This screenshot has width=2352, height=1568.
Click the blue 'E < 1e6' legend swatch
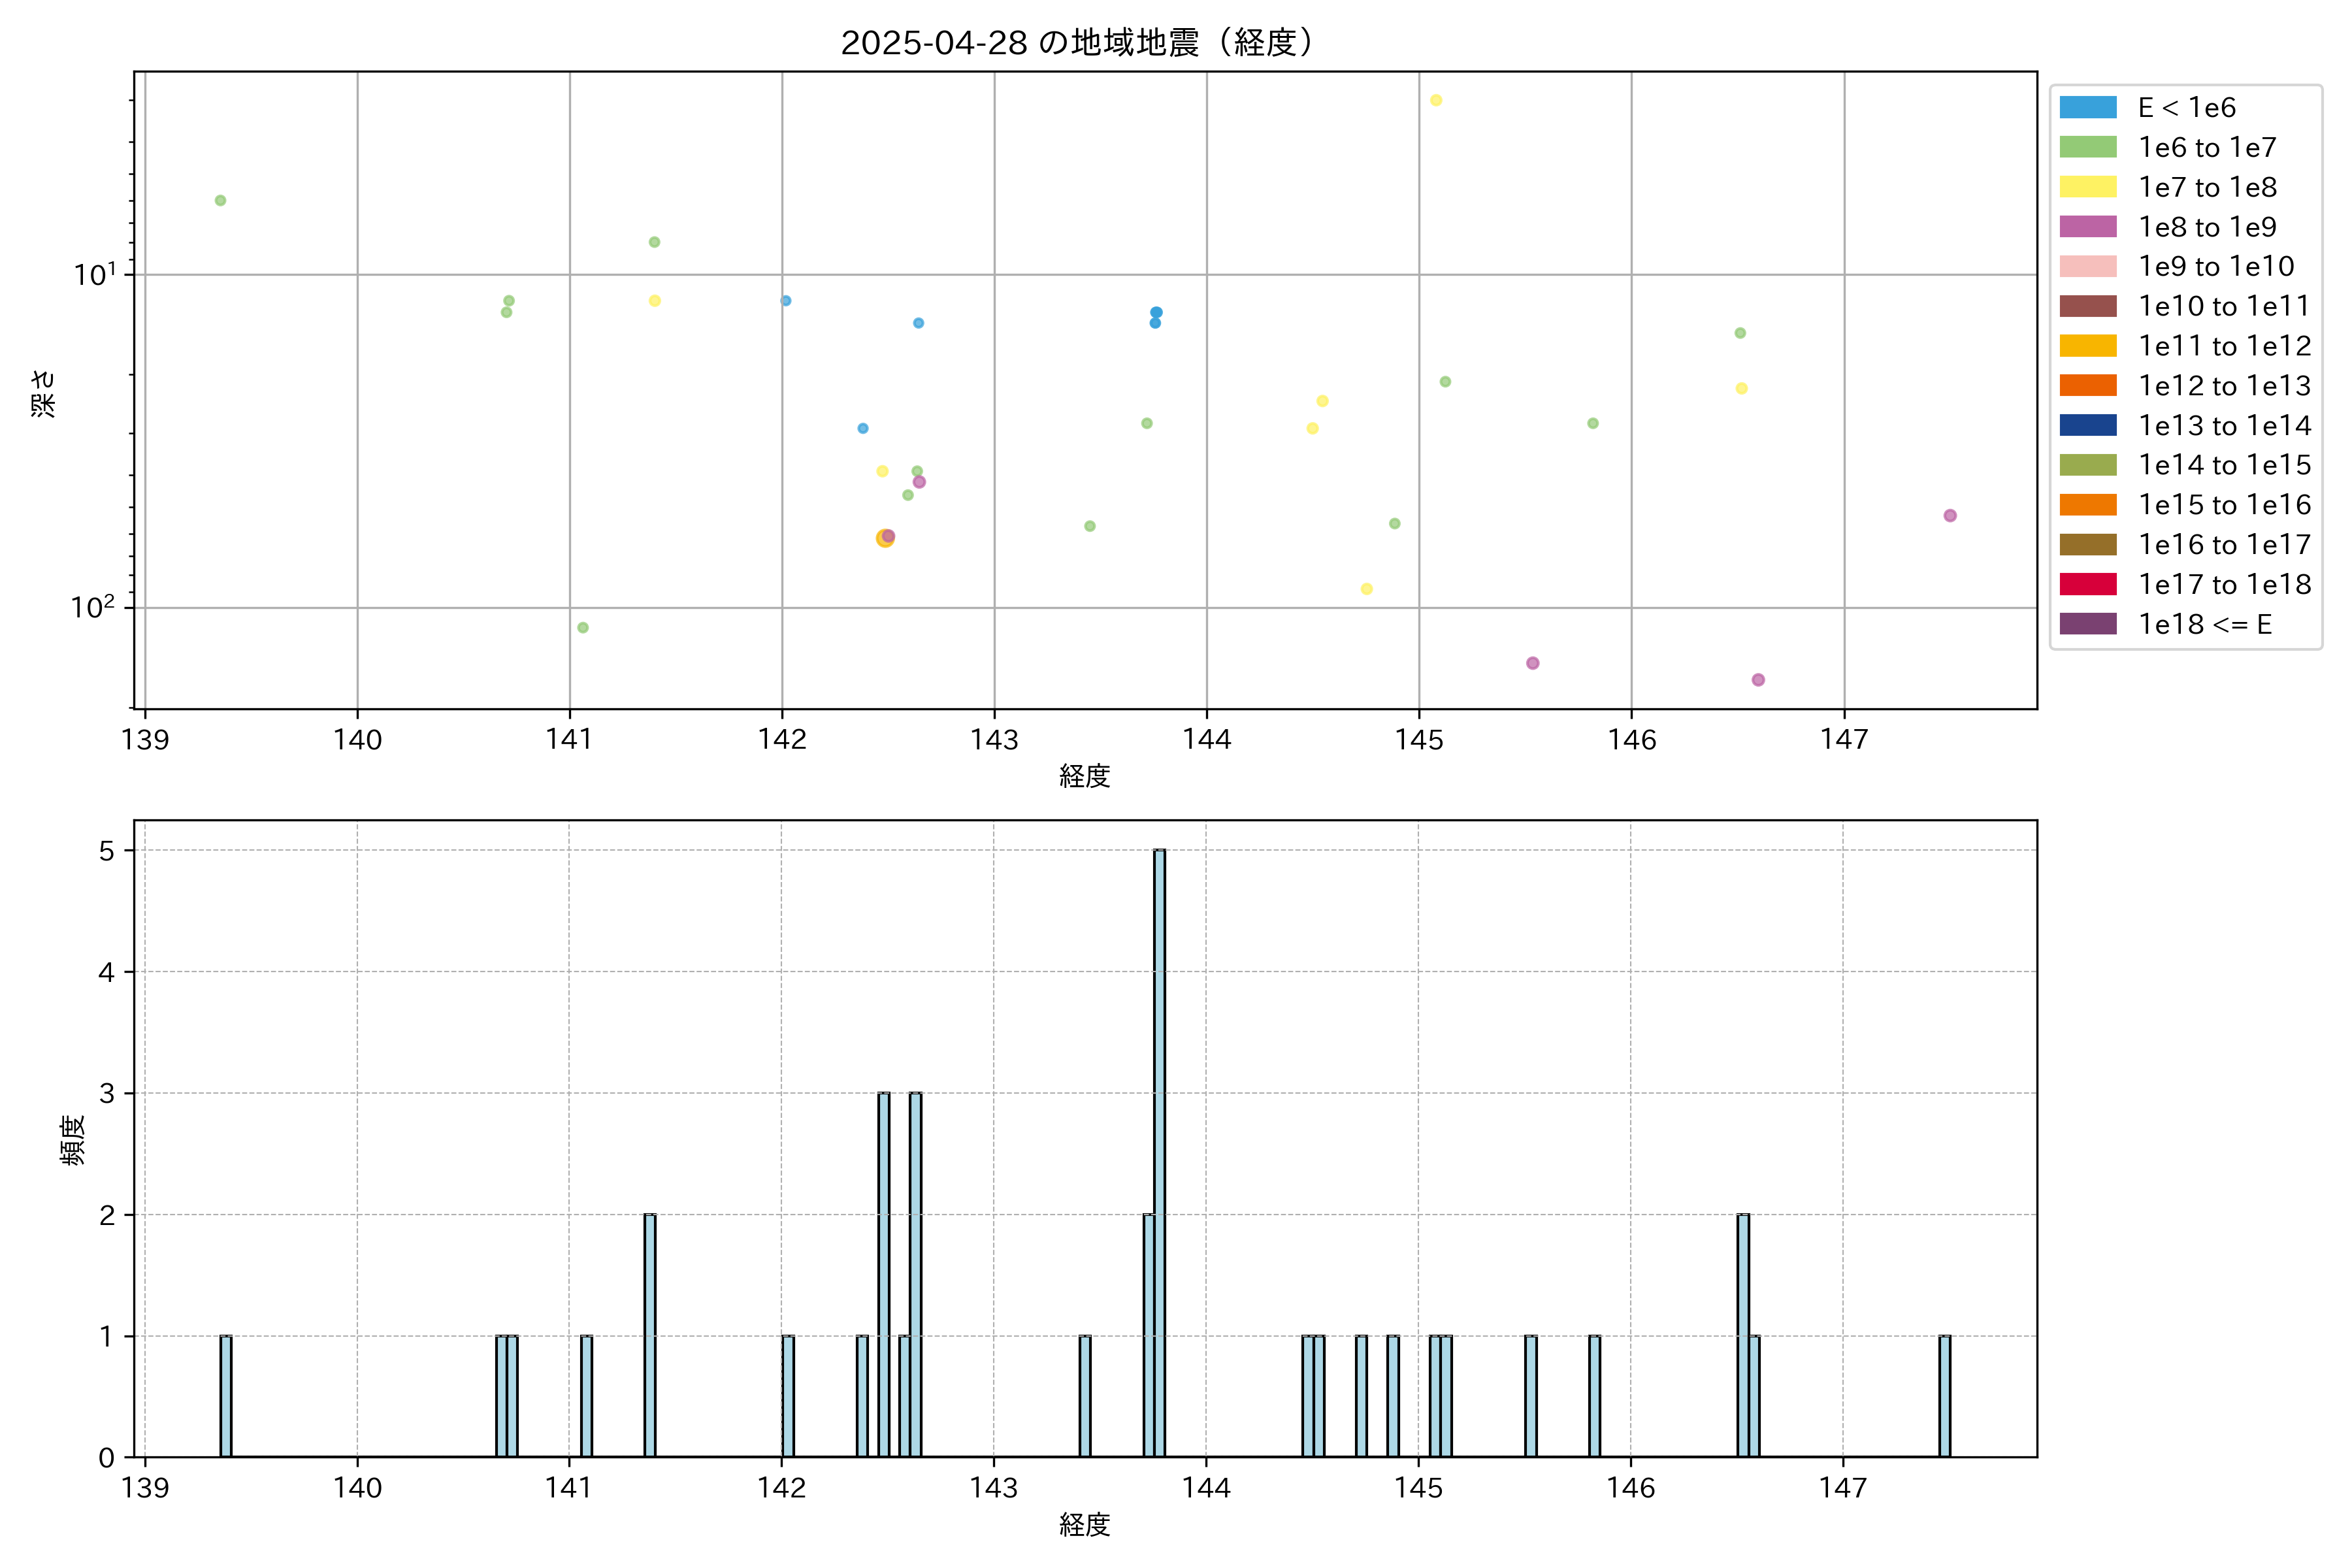click(2087, 107)
